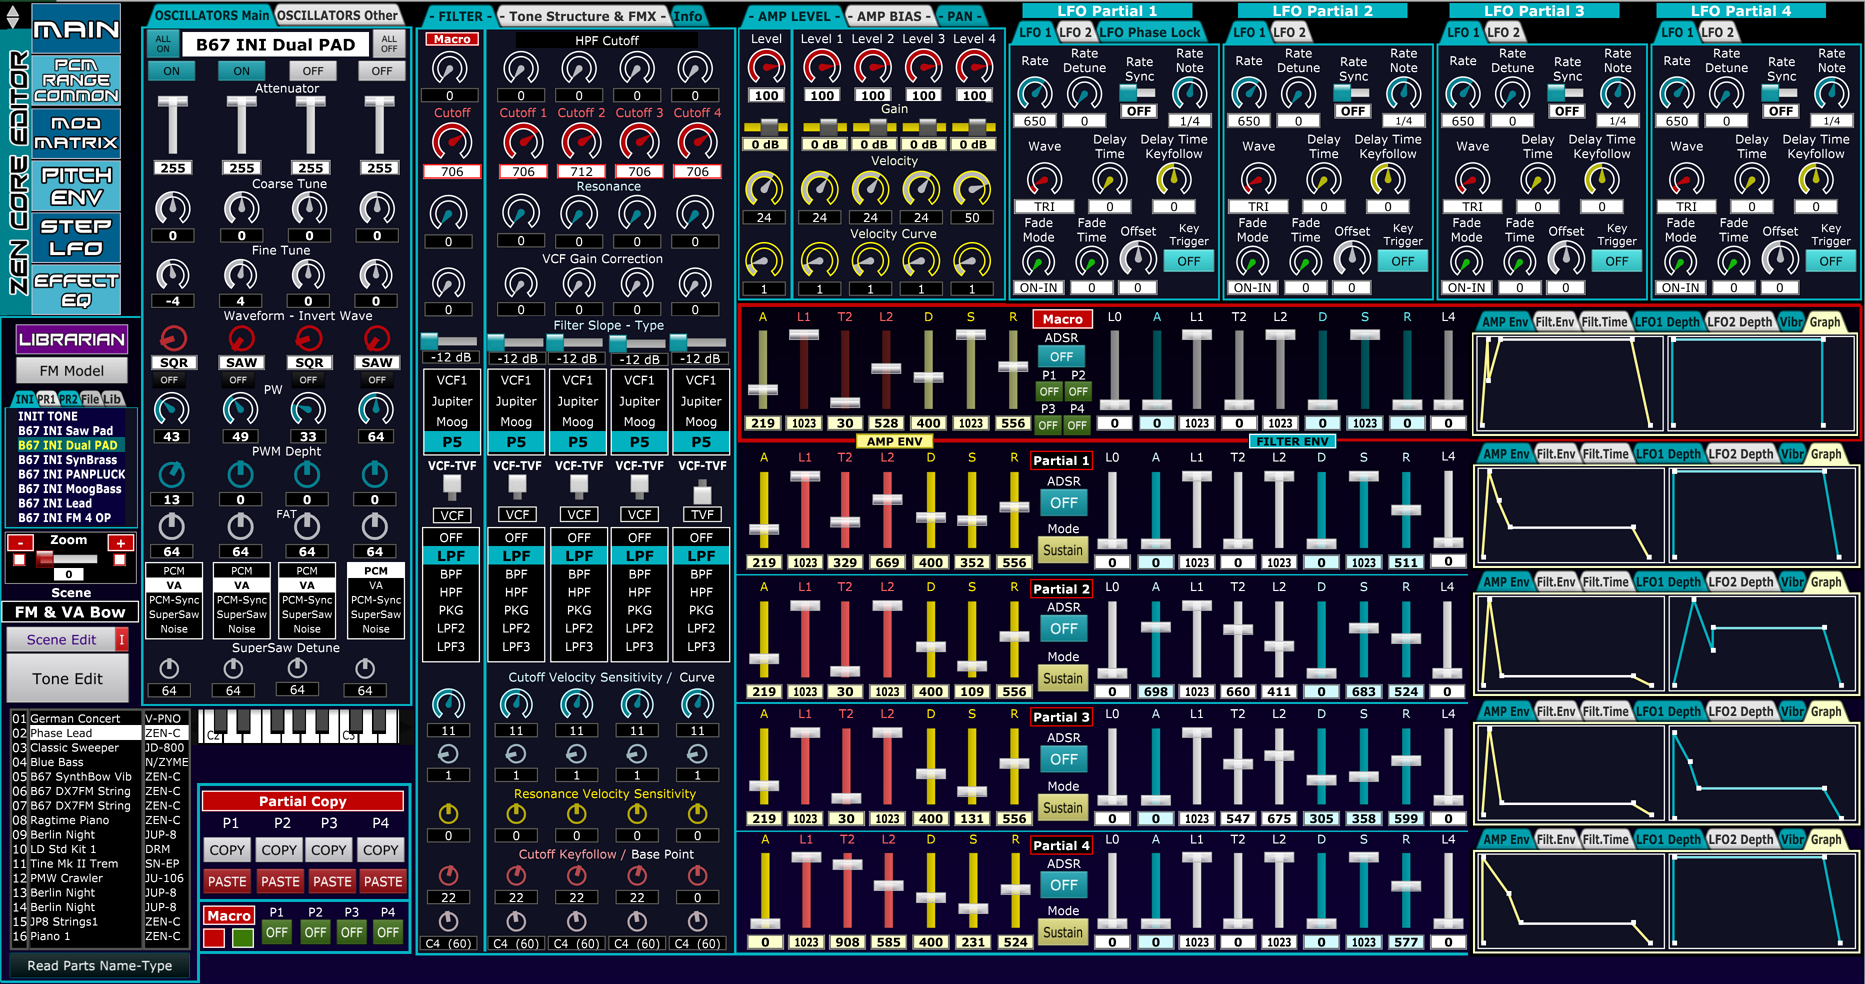Open the AMP BIAS tab
The height and width of the screenshot is (984, 1865).
point(888,16)
